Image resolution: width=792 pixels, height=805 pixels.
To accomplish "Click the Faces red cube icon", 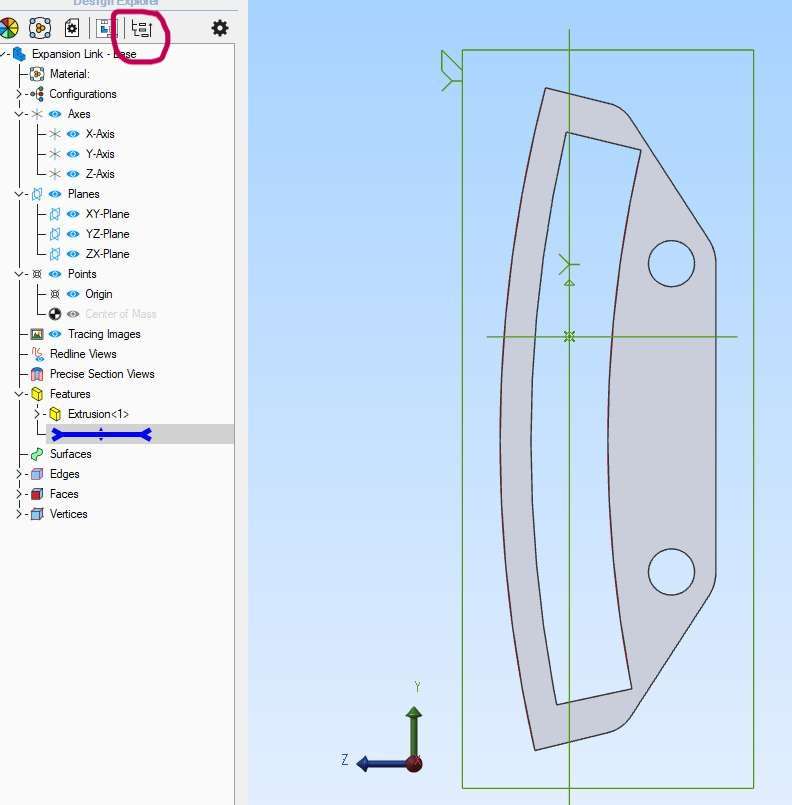I will pyautogui.click(x=37, y=494).
